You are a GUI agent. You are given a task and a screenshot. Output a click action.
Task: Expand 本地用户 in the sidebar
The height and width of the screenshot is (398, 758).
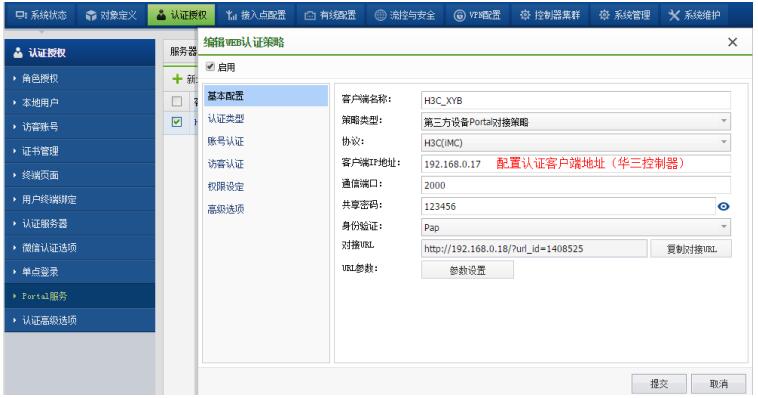[80, 103]
